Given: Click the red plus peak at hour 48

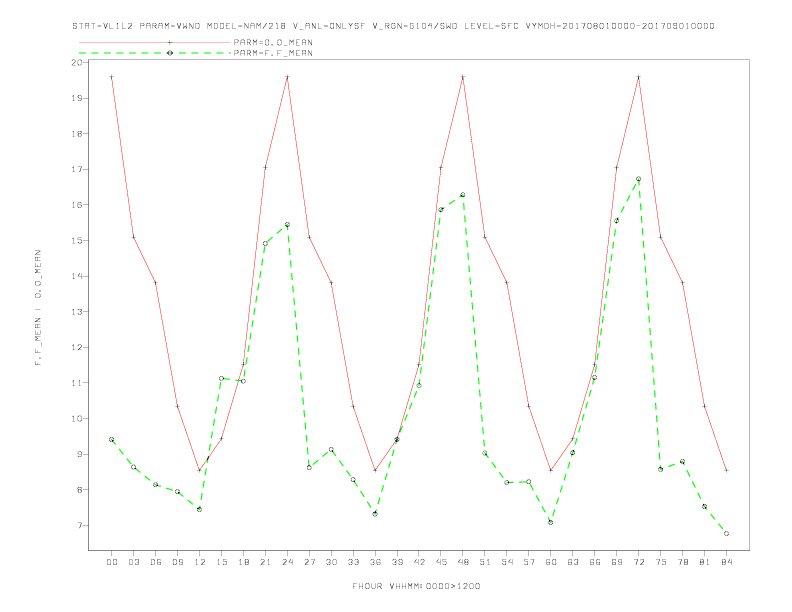Looking at the screenshot, I should [x=463, y=77].
